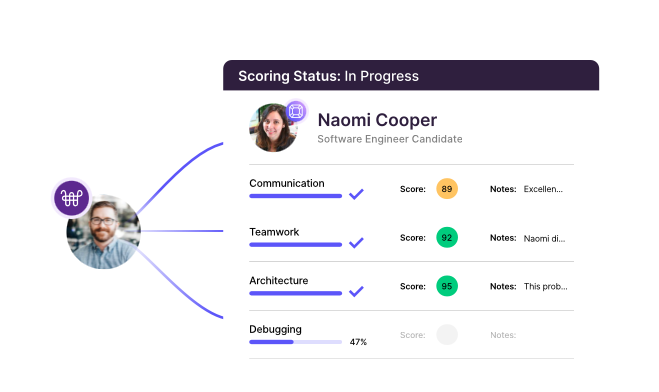
Task: Click the green Teamwork score 92
Action: [x=447, y=237]
